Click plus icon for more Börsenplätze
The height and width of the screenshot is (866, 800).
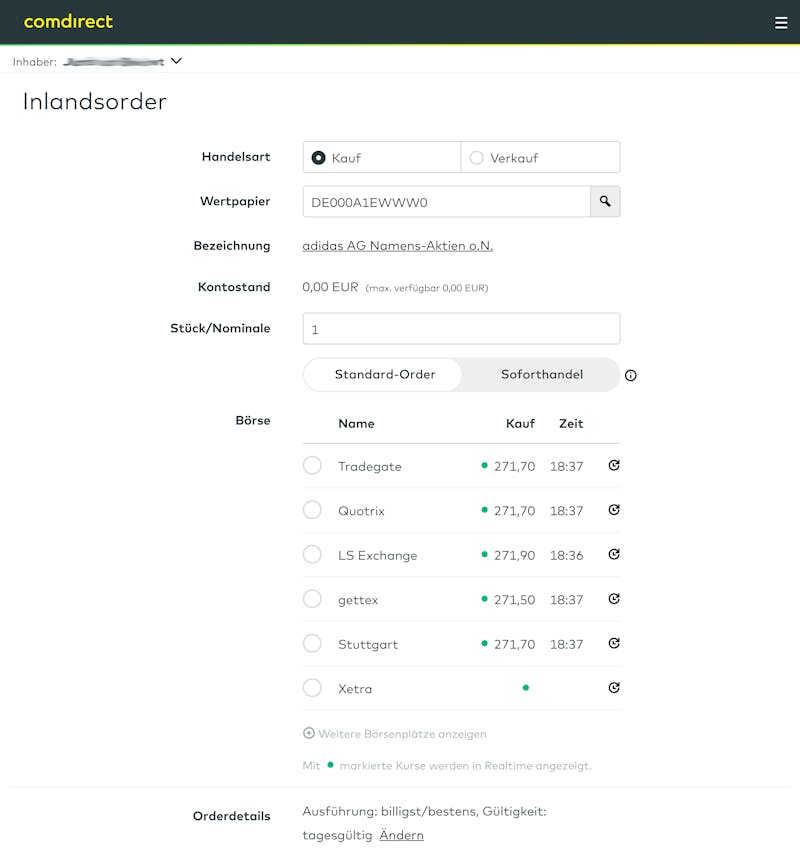point(309,733)
